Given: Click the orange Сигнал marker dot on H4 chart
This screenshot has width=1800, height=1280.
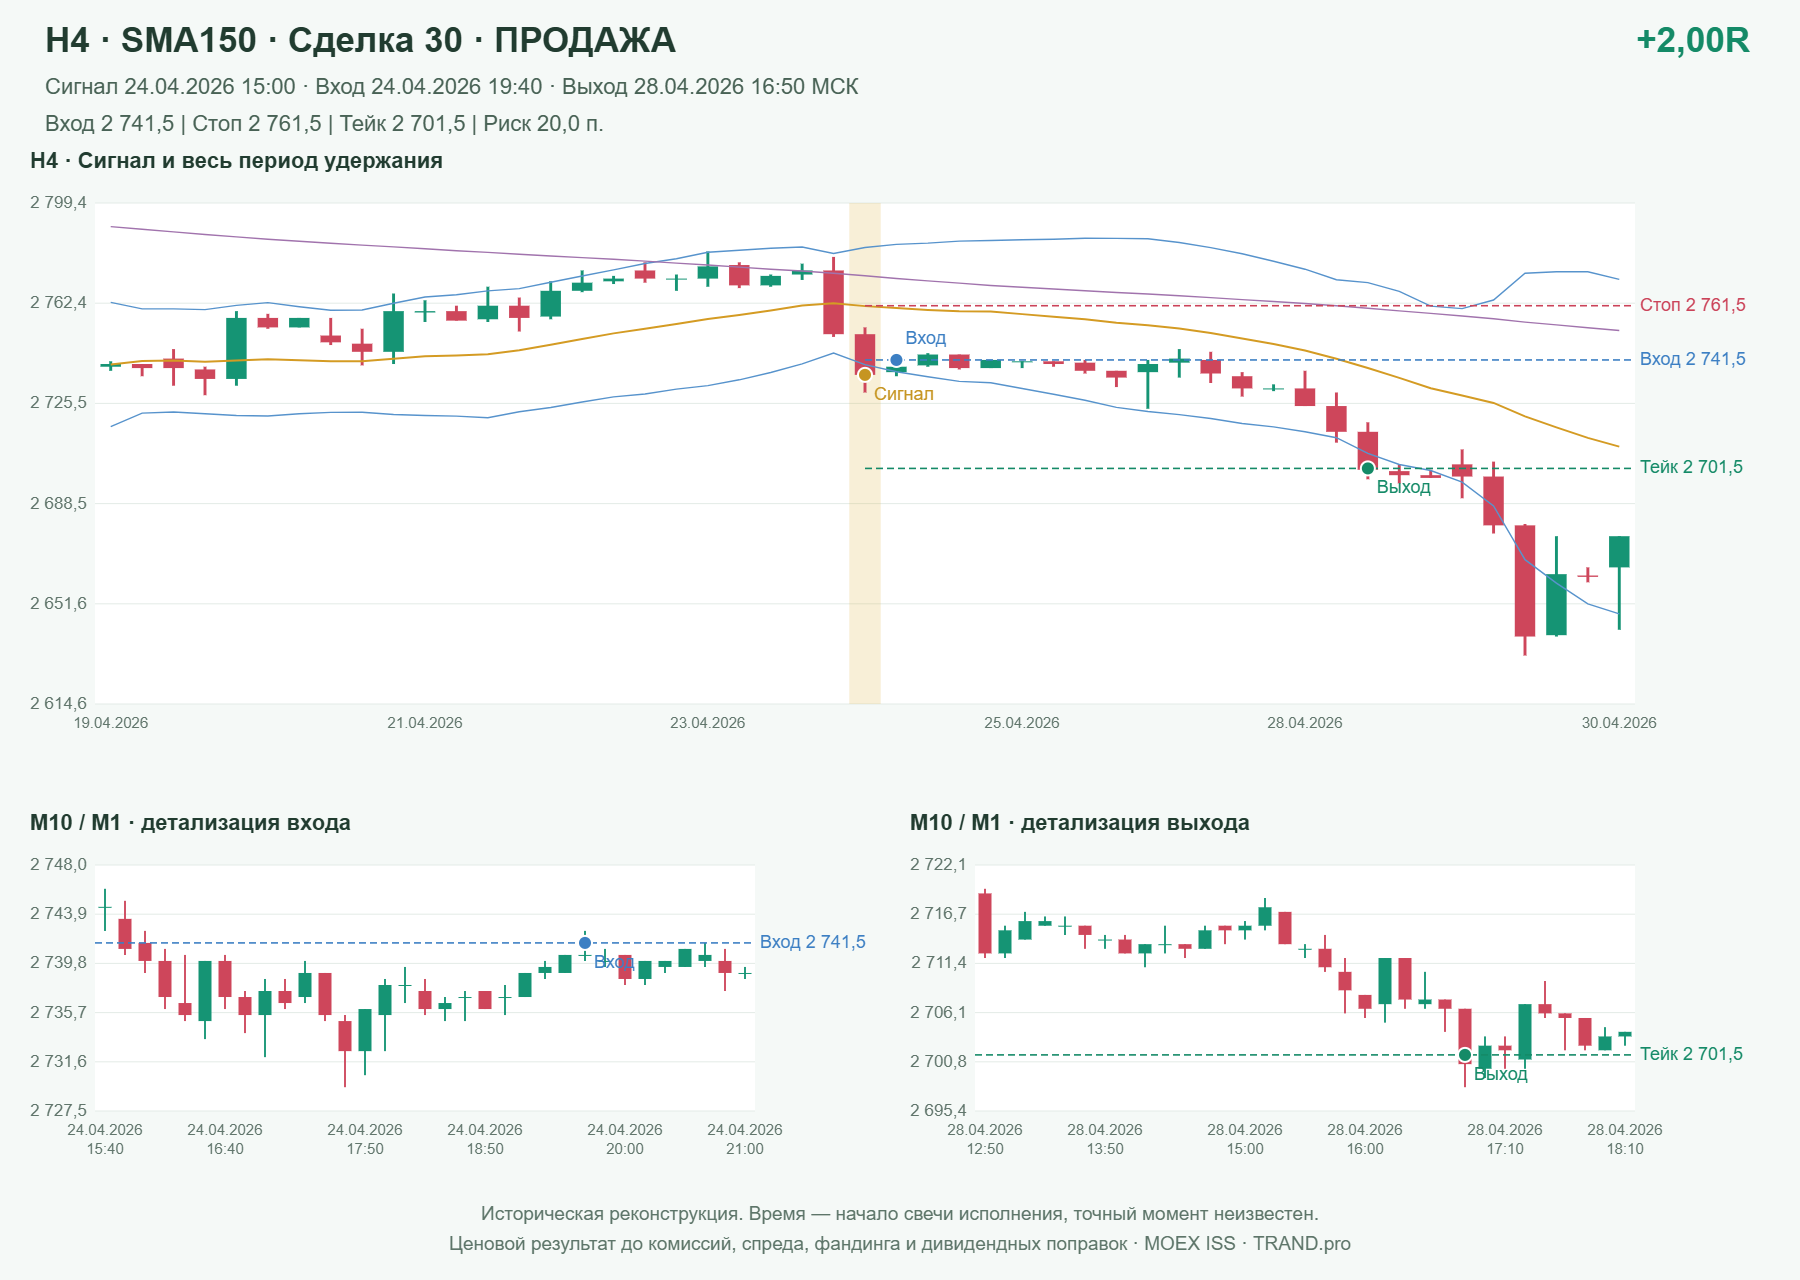Looking at the screenshot, I should coord(865,375).
